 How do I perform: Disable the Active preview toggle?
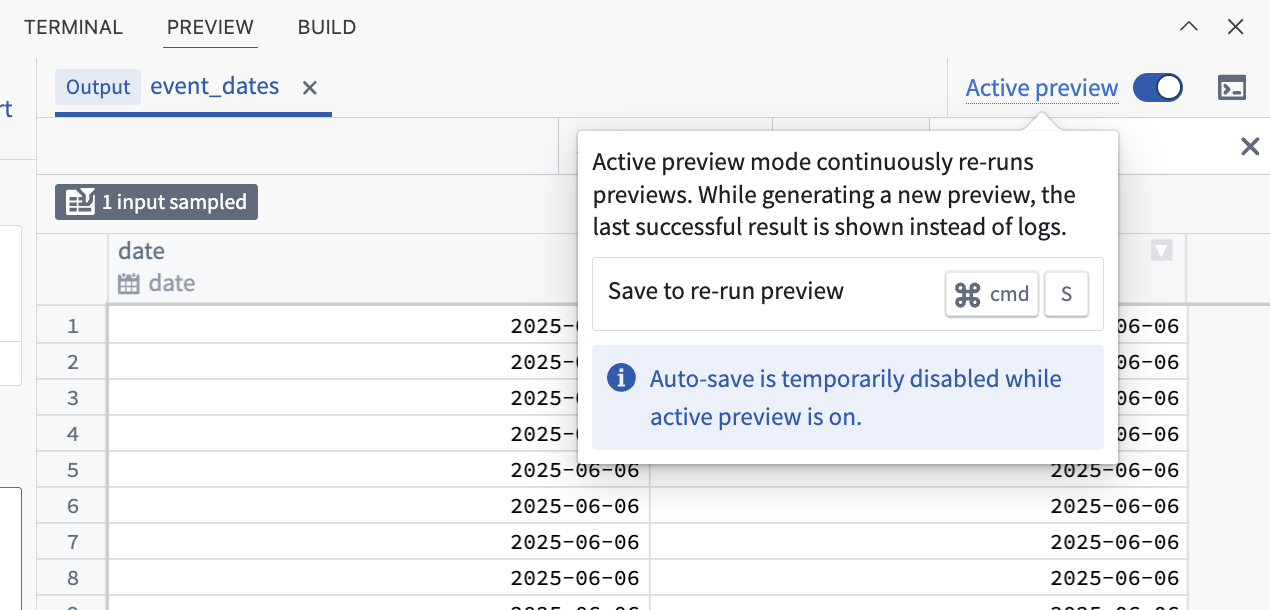point(1157,88)
